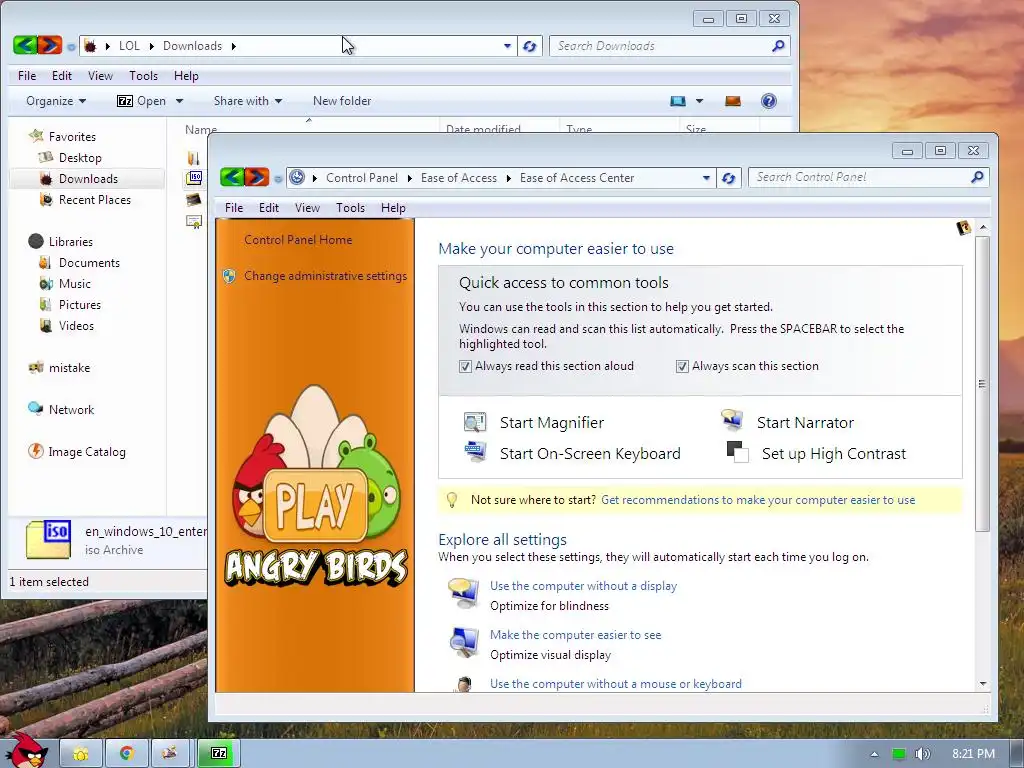Open Control Panel Home link
The width and height of the screenshot is (1024, 768).
coord(298,240)
